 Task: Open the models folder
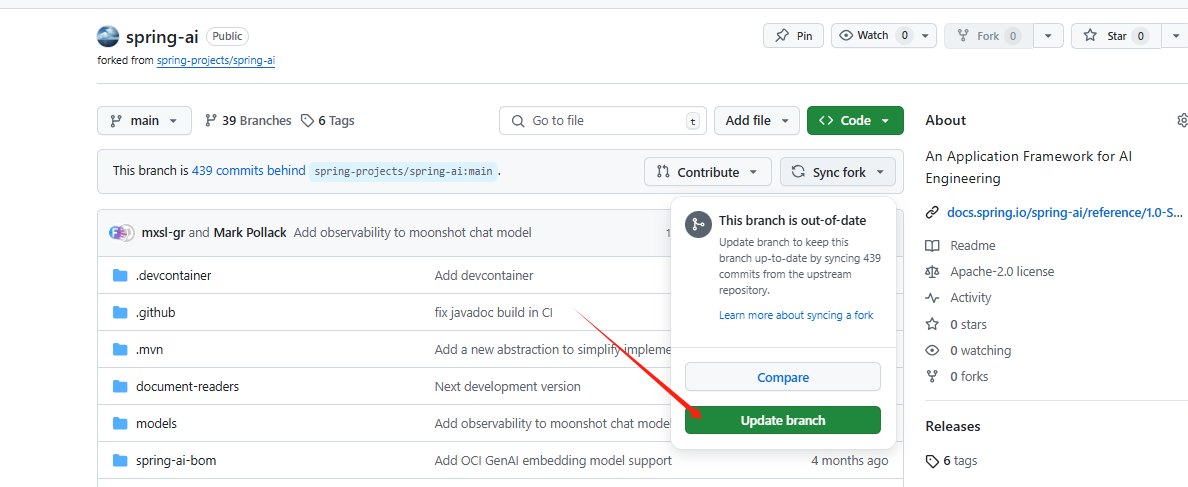tap(156, 423)
